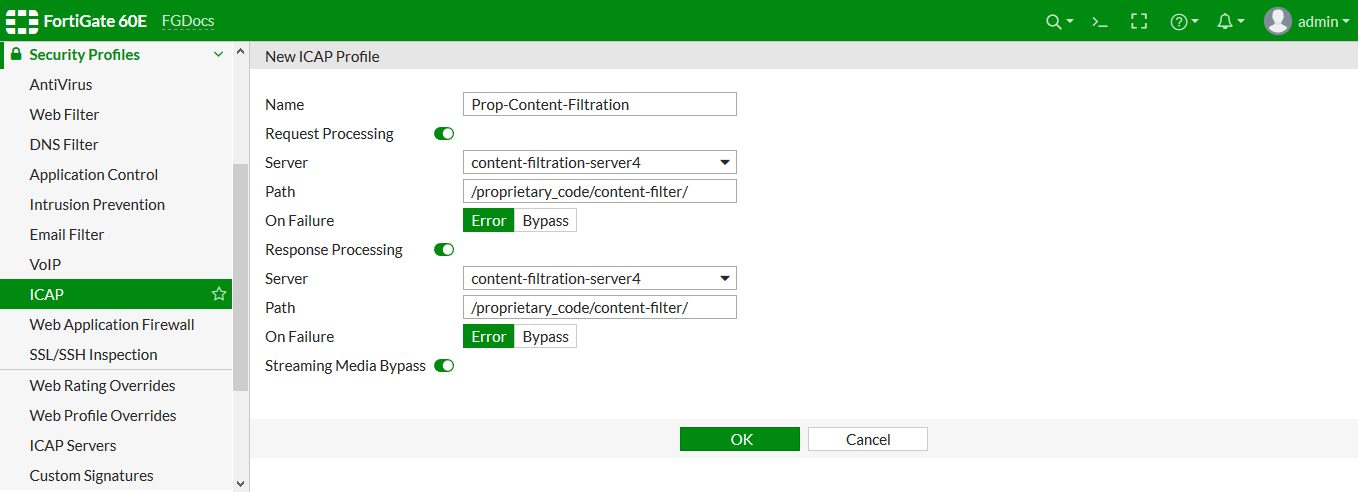Viewport: 1358px width, 492px height.
Task: Open the Web Filter menu item
Action: pos(64,115)
